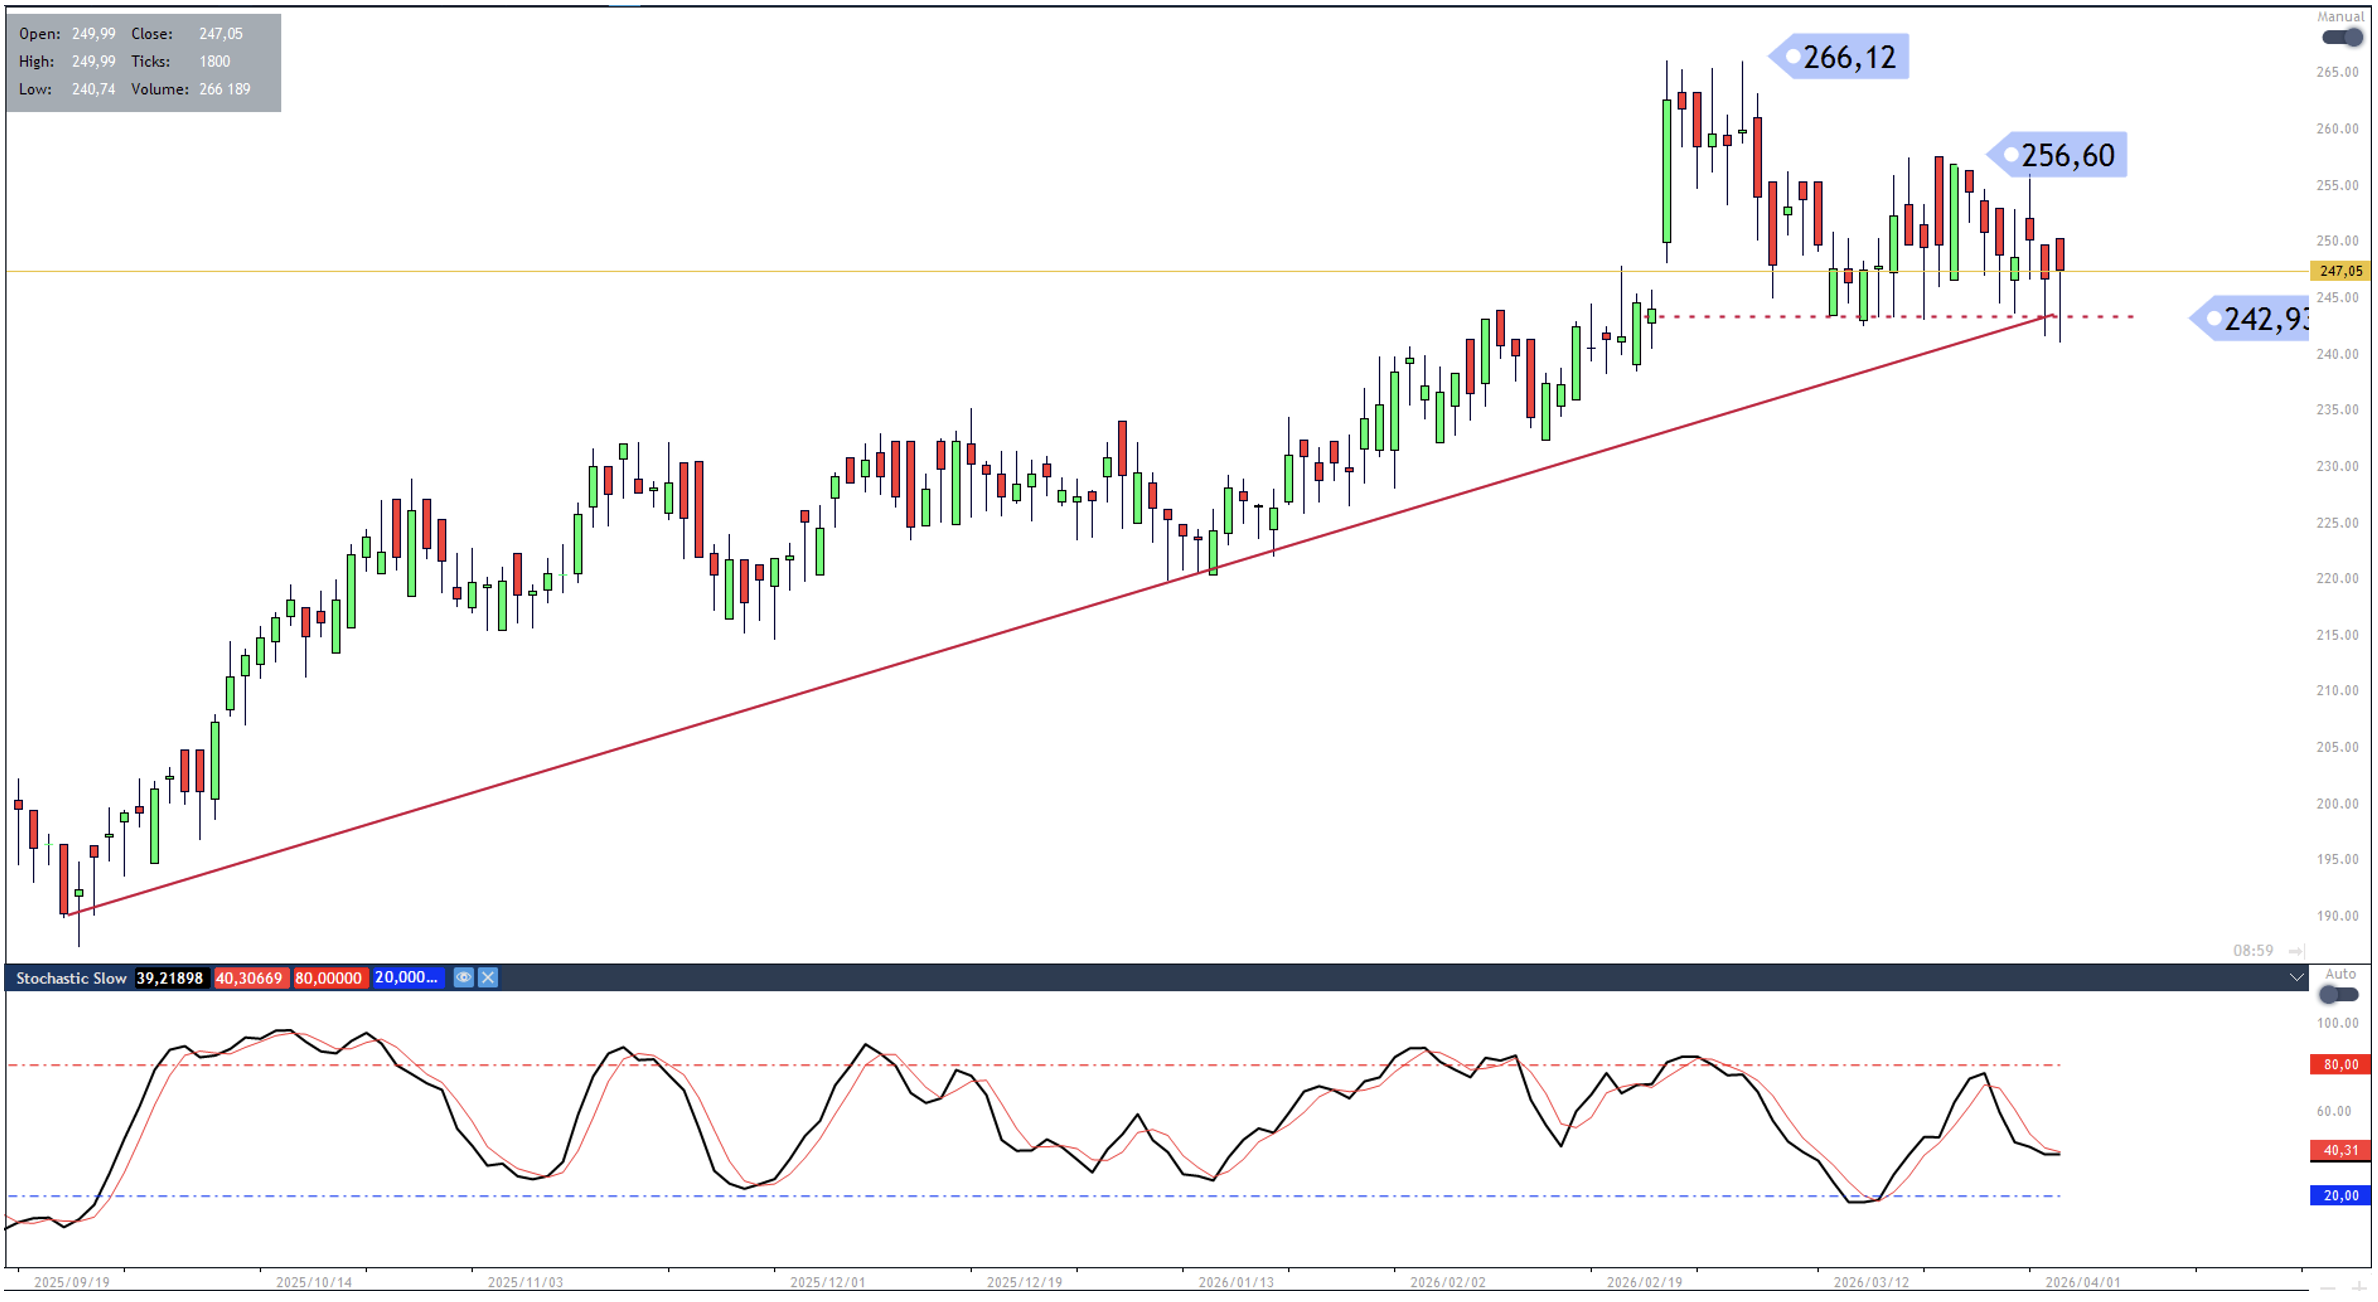The height and width of the screenshot is (1302, 2378).
Task: Close the Stochastic Slow indicator
Action: 488,978
